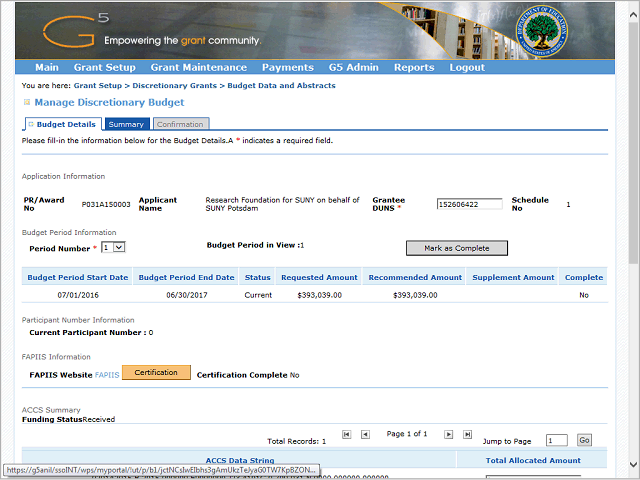
Task: Click the icon beside Manage Discretionary Budget heading
Action: 27,102
